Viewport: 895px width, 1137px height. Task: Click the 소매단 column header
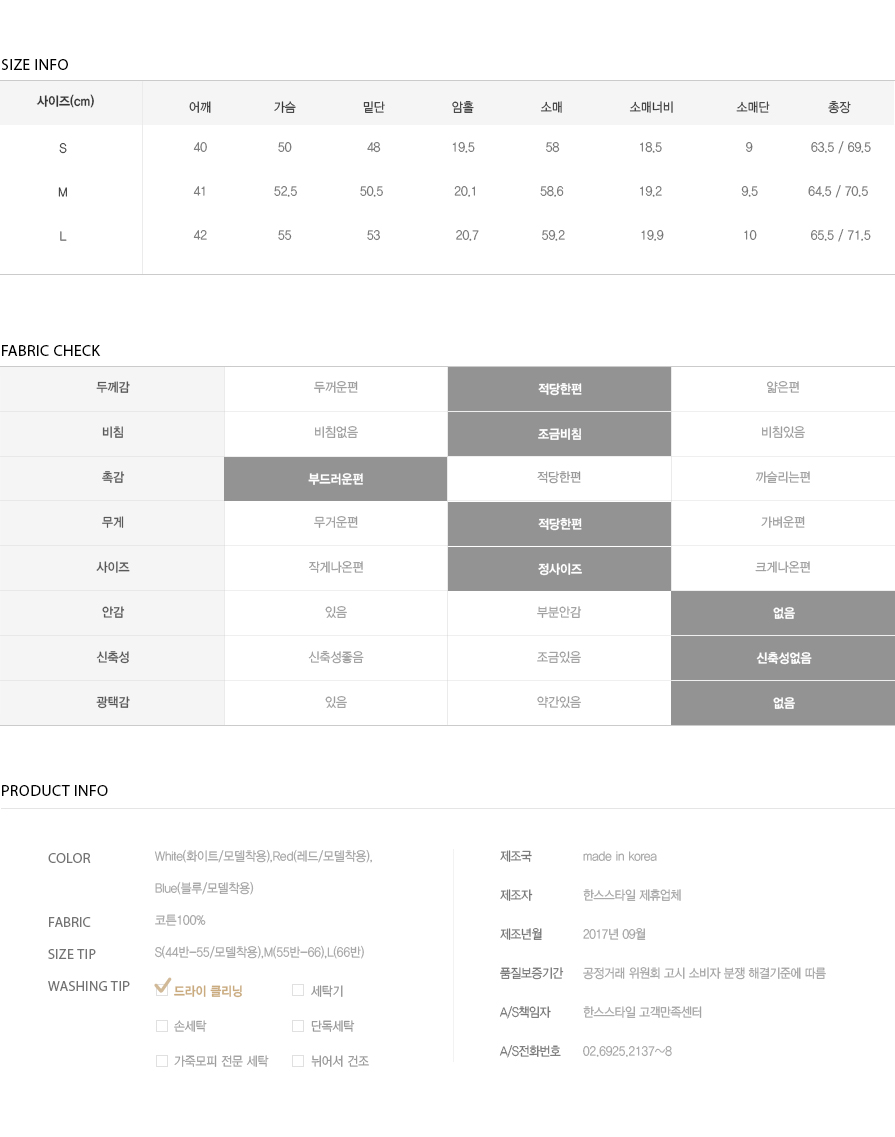coord(753,107)
